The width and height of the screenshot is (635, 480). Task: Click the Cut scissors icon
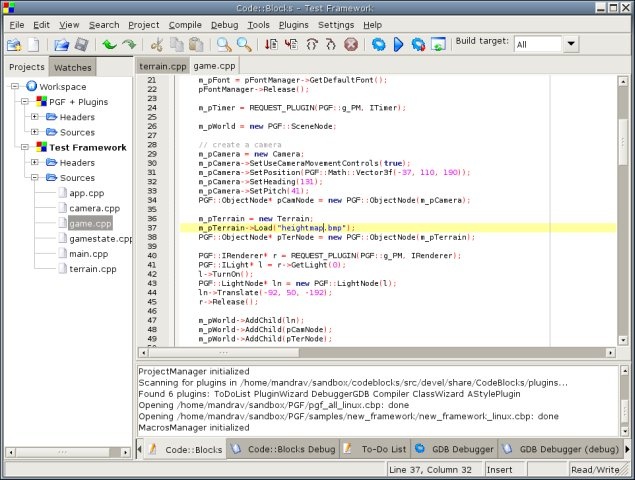[156, 45]
